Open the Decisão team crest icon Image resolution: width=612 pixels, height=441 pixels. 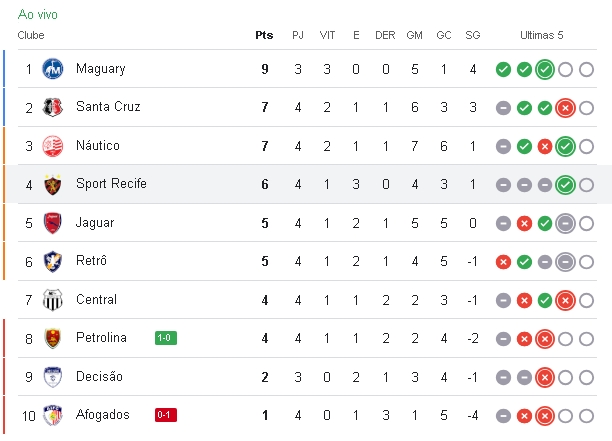(53, 377)
